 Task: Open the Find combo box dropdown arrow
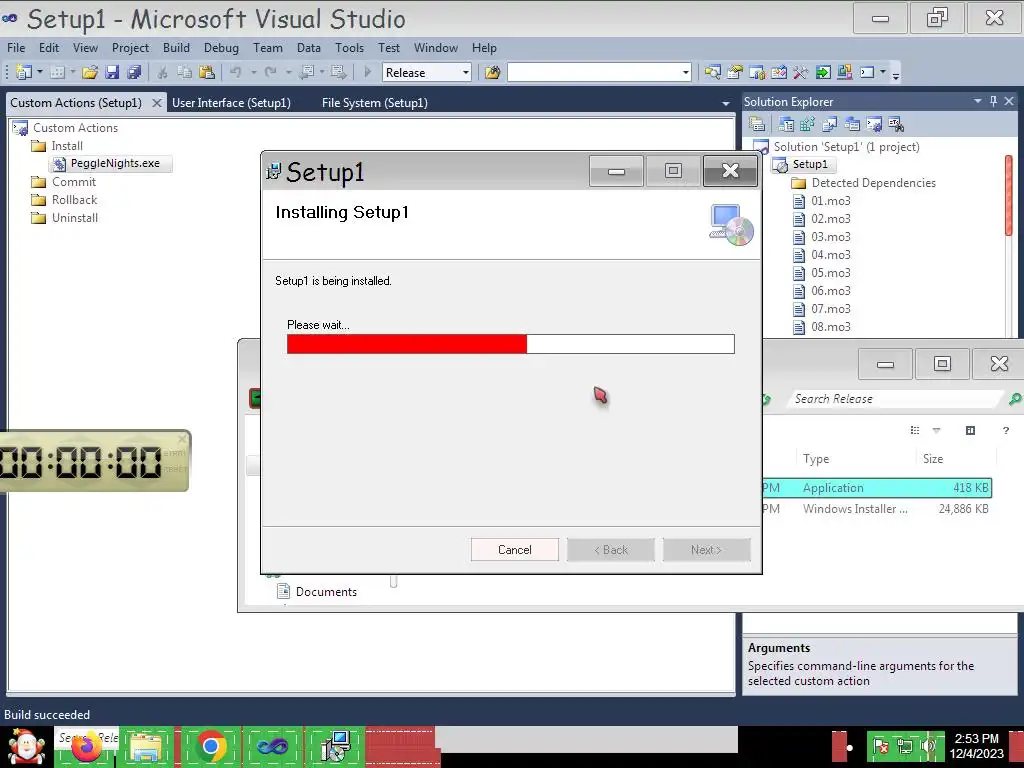click(x=686, y=72)
